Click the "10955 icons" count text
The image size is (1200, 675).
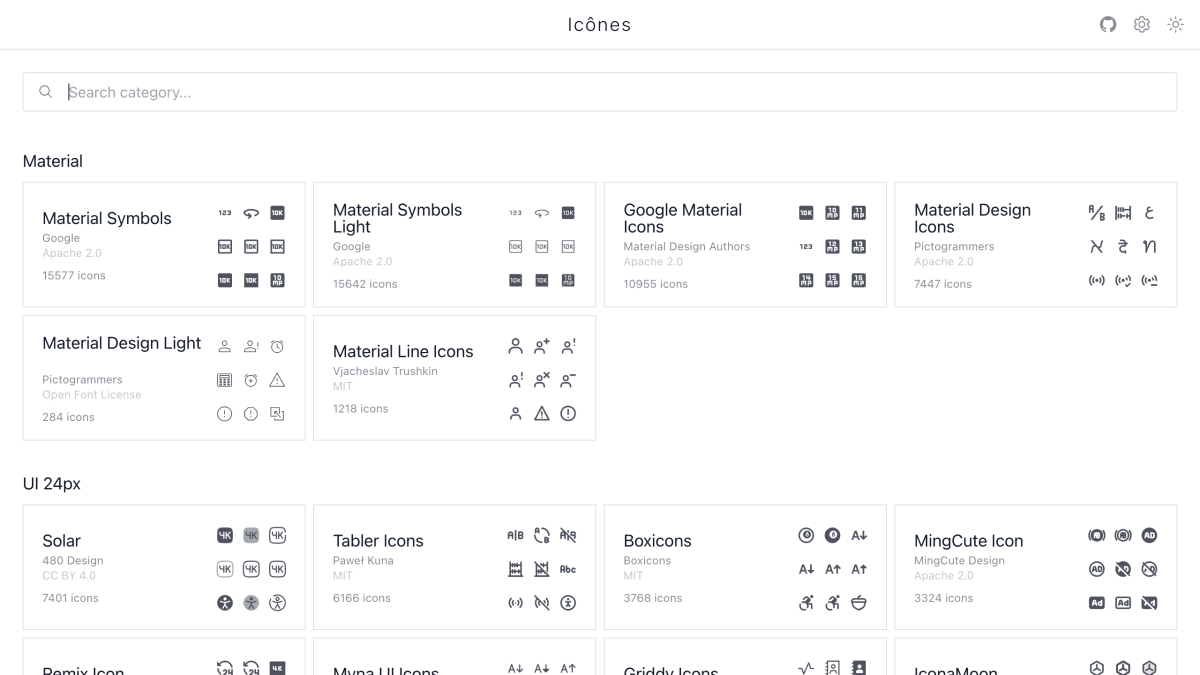coord(656,284)
